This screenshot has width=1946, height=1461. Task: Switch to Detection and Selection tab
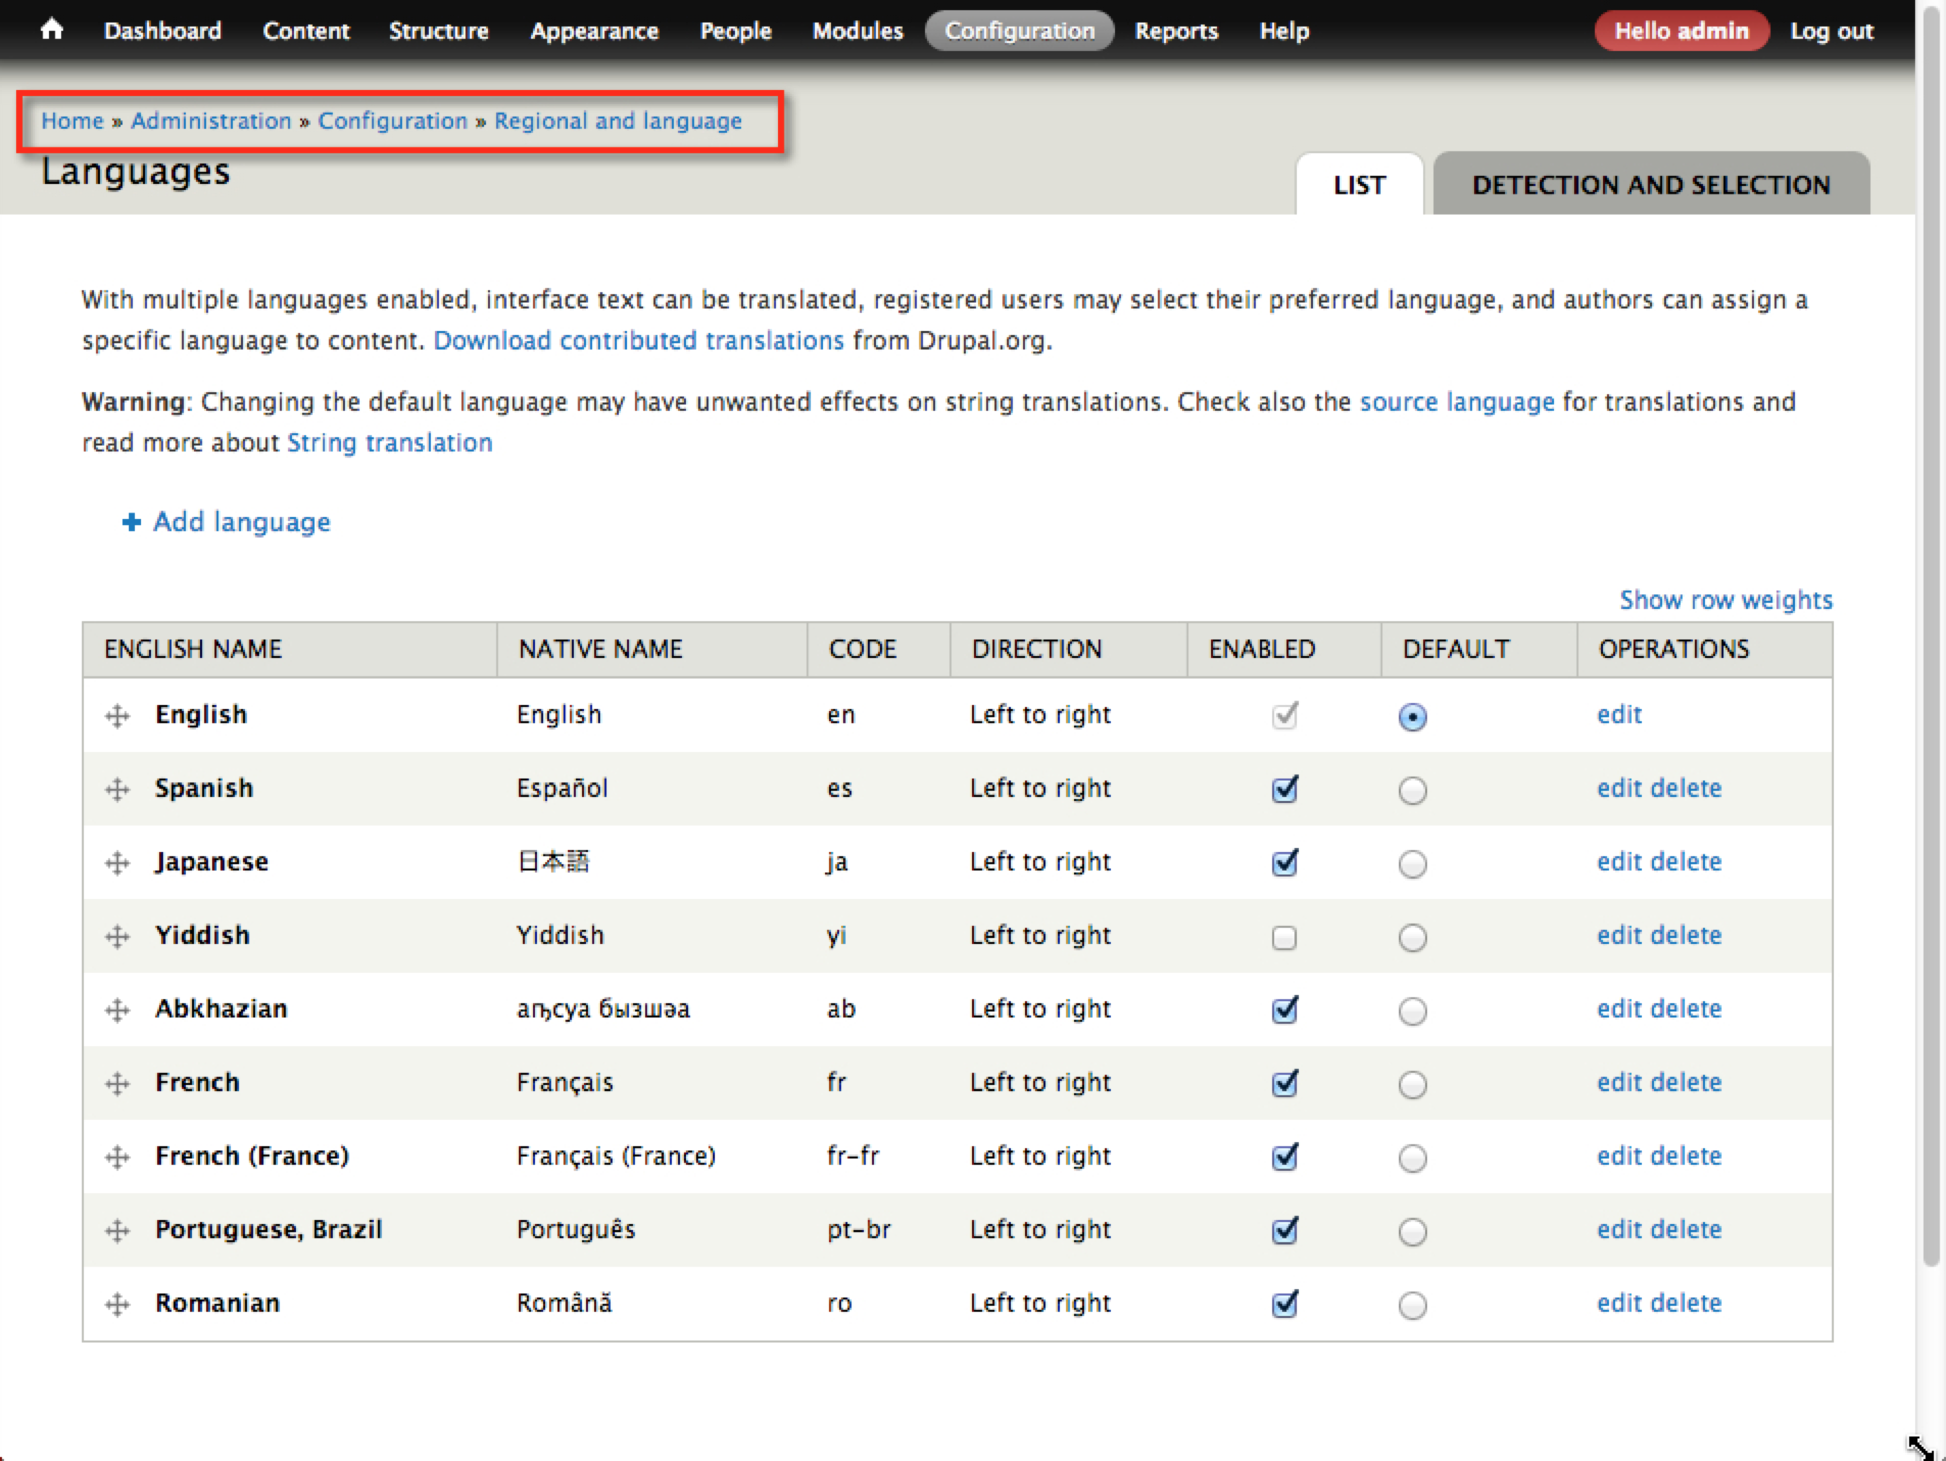click(1650, 185)
